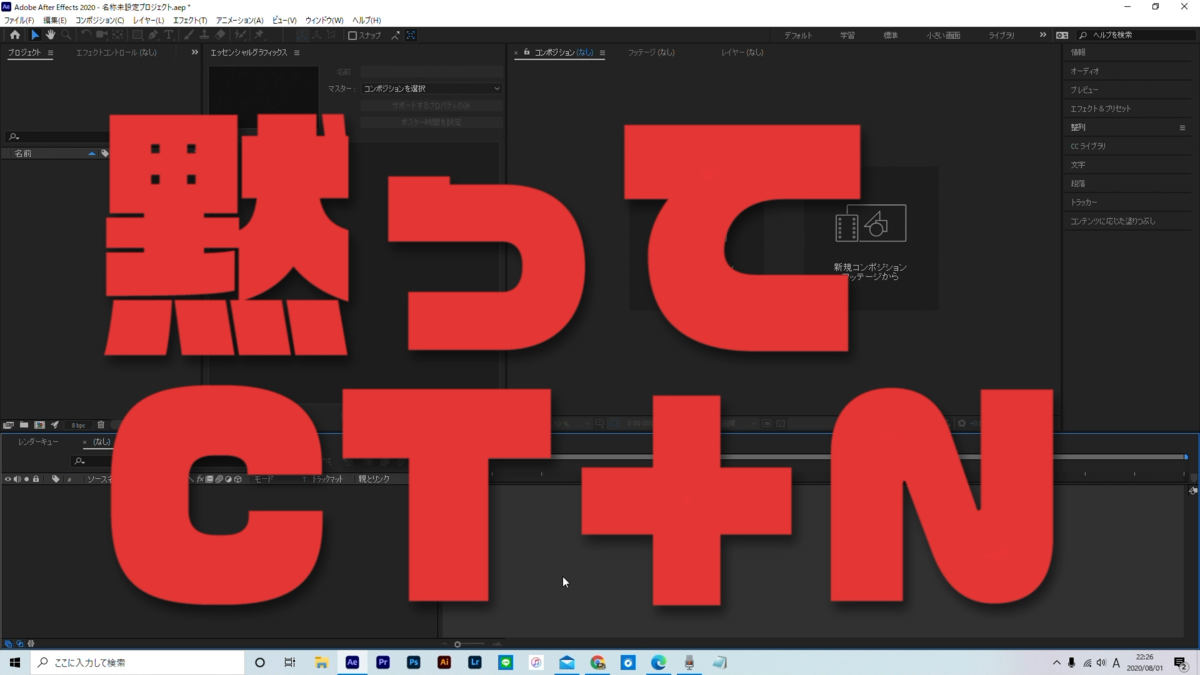Switch to the デフォルト workspace
The image size is (1200, 675).
[798, 35]
